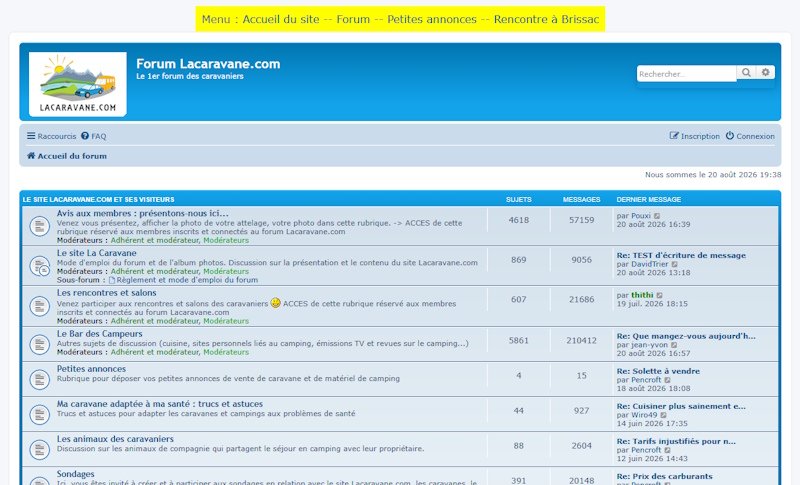This screenshot has height=485, width=800.
Task: Open Petites annonces forum title
Action: [x=91, y=369]
